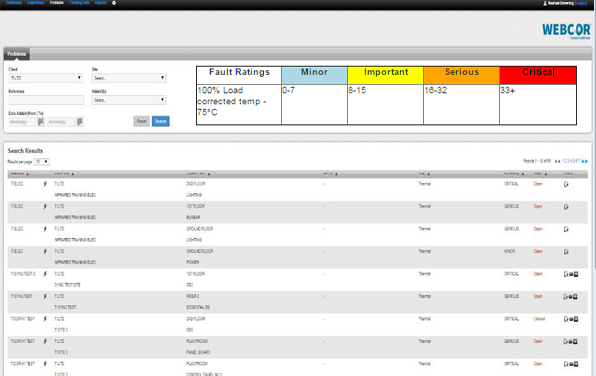
Task: Open Problems in the top navigation
Action: 57,3
